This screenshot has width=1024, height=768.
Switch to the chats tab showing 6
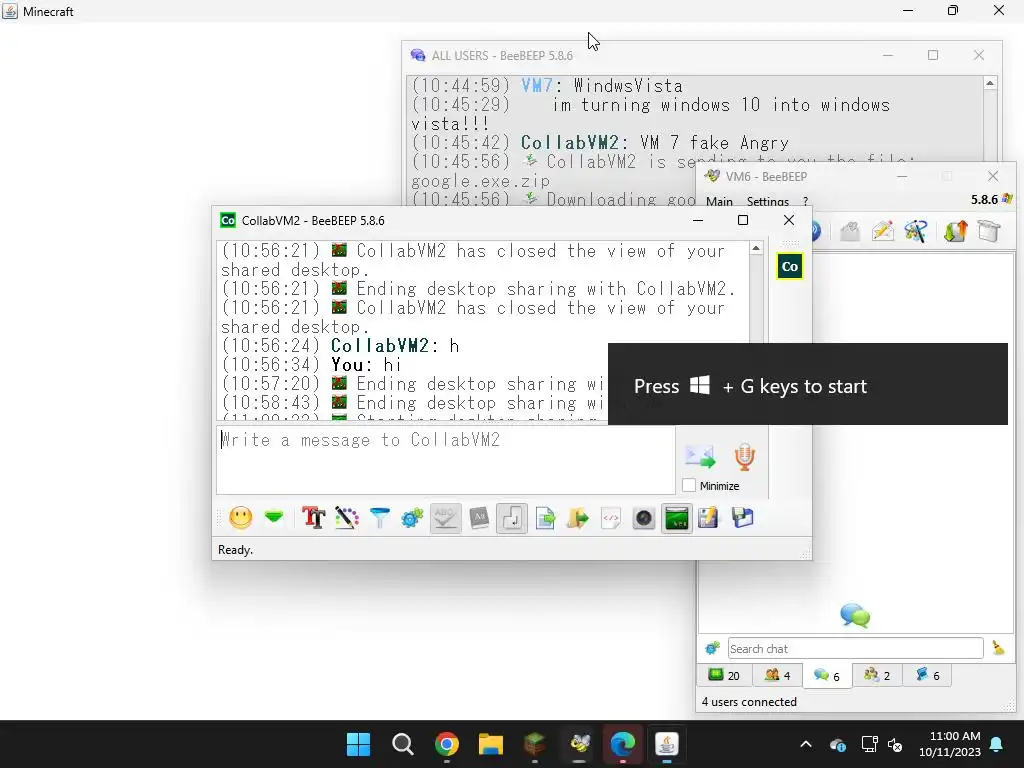[x=827, y=675]
